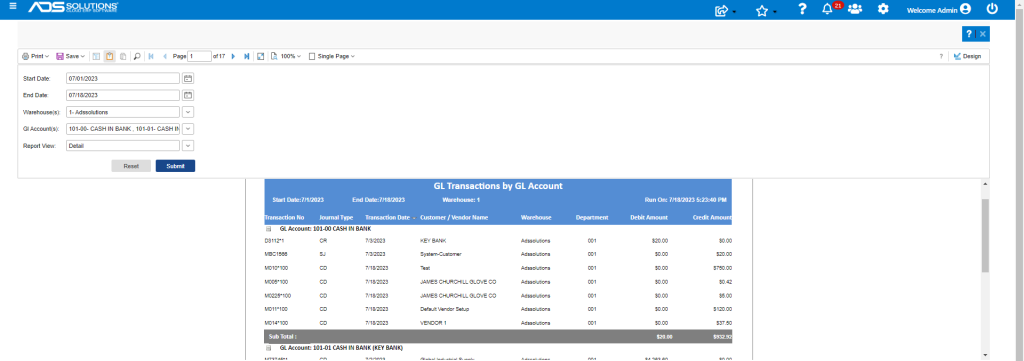Click the VENDOR 1 cell
1024x361 pixels.
pyautogui.click(x=433, y=323)
